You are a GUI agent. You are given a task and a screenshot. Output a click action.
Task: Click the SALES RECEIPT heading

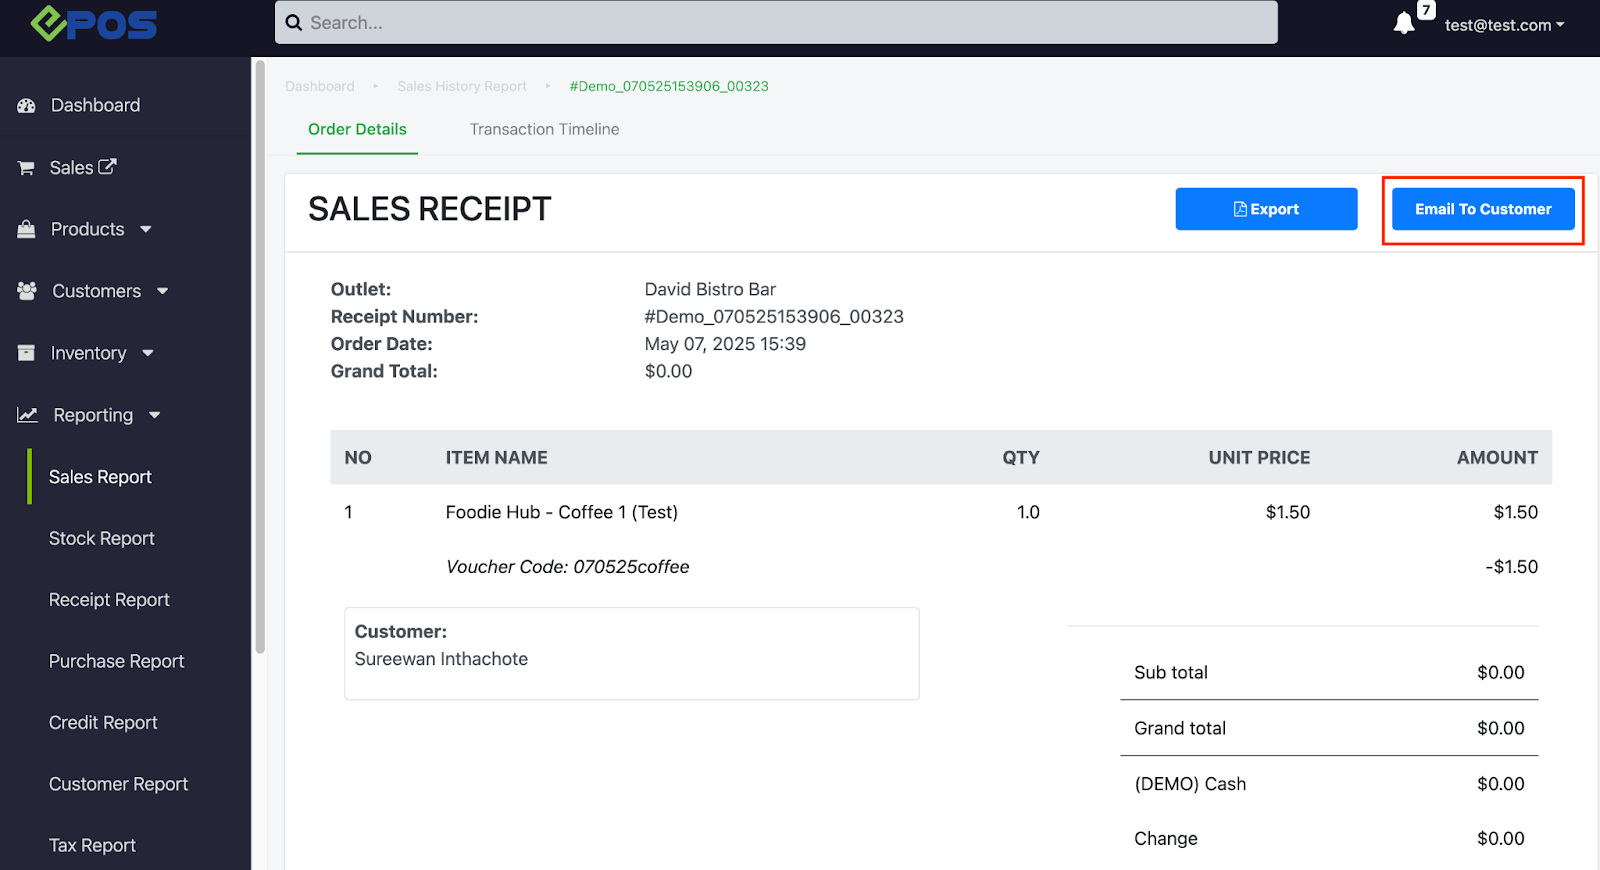430,209
